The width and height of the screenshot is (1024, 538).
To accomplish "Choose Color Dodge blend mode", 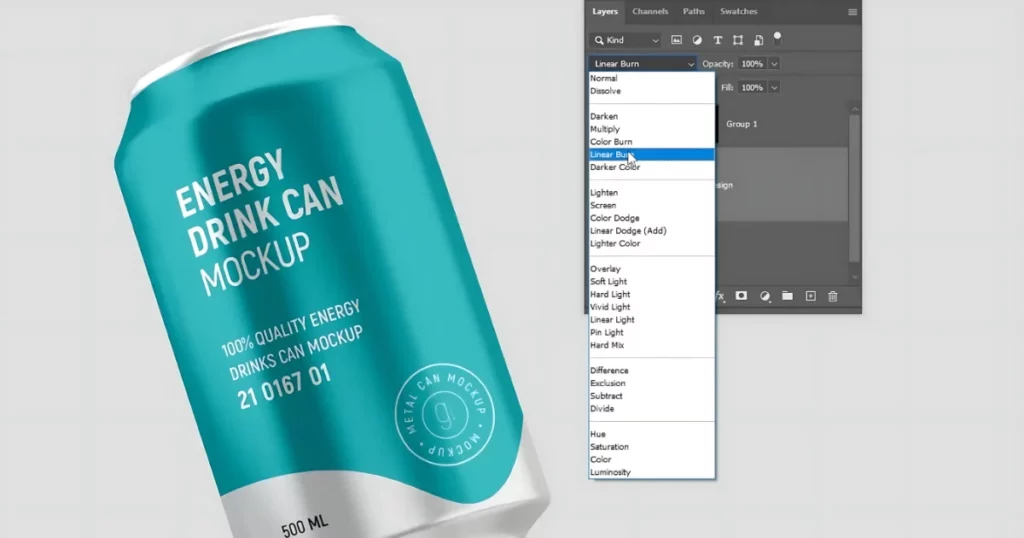I will 652,218.
